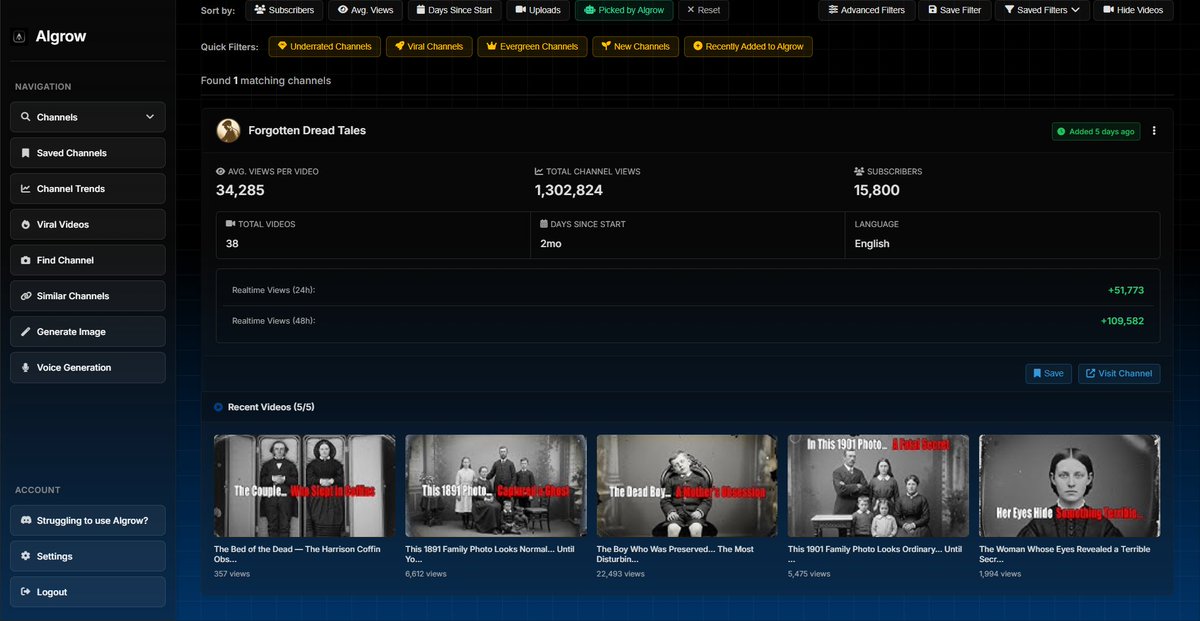Save the Forgotten Dread Tales channel
The image size is (1200, 621).
pos(1048,373)
